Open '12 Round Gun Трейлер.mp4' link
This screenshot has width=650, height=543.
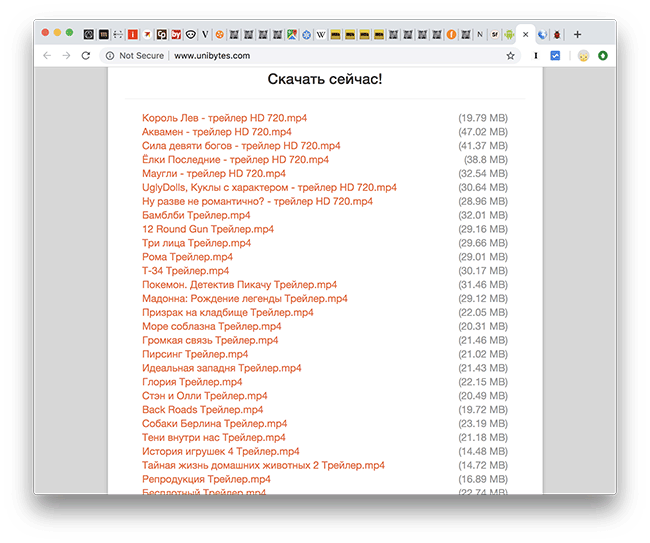pyautogui.click(x=208, y=229)
